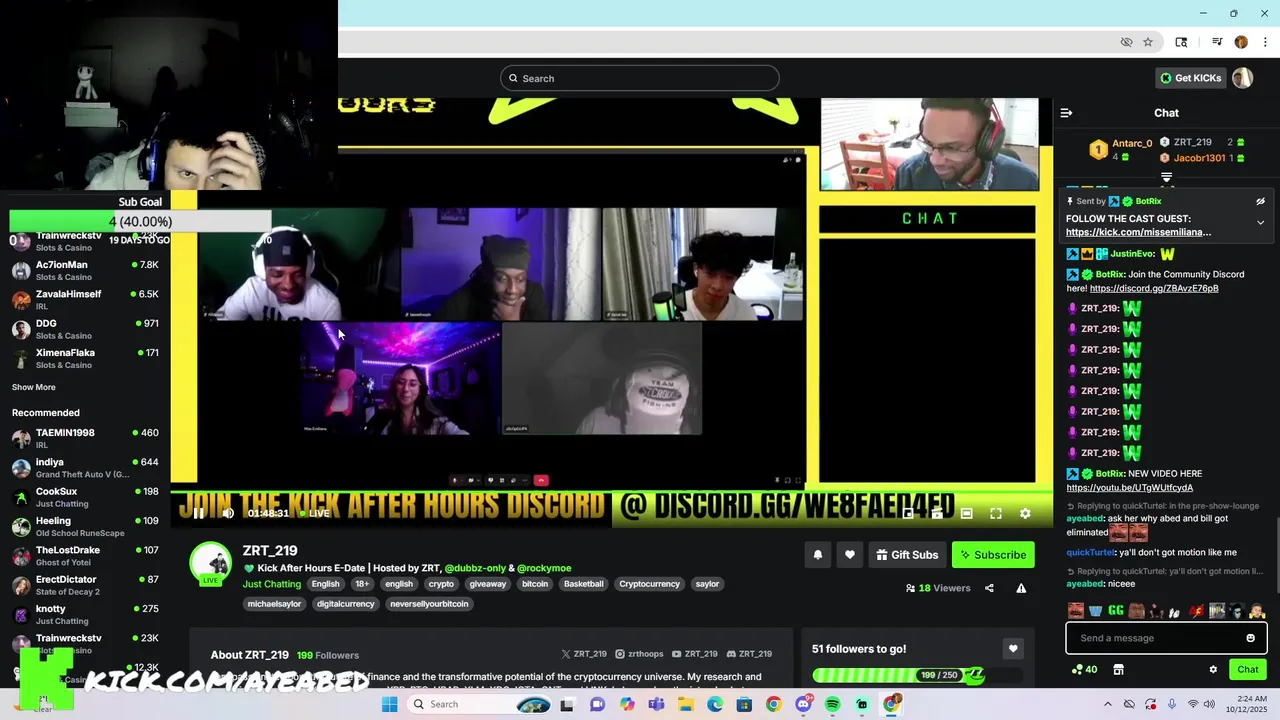Open zrthoops Instagram social link

[x=639, y=654]
